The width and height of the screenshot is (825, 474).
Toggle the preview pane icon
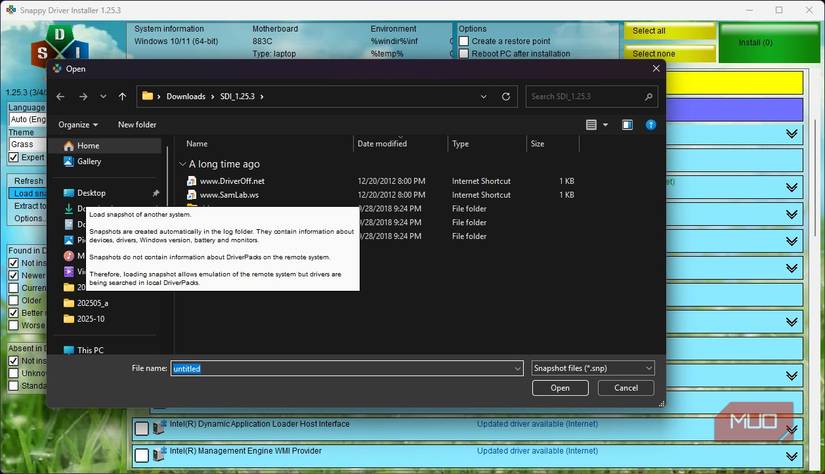pos(627,125)
